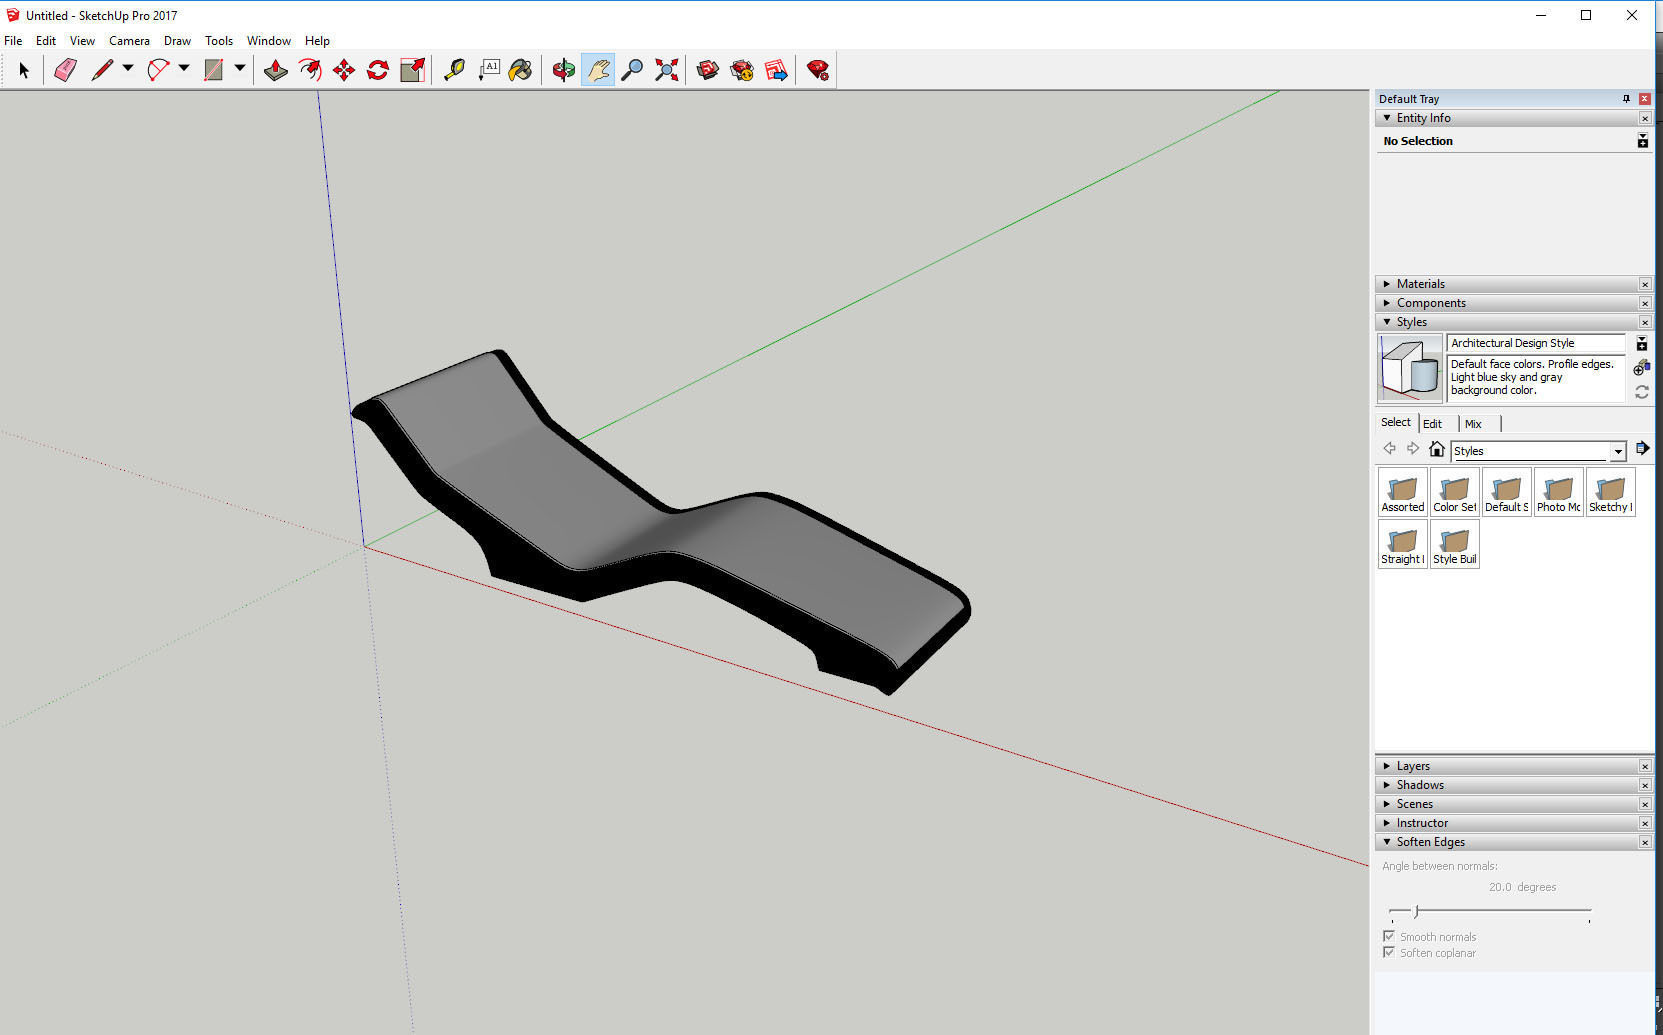Open the Tools menu
Image resolution: width=1663 pixels, height=1035 pixels.
click(219, 41)
